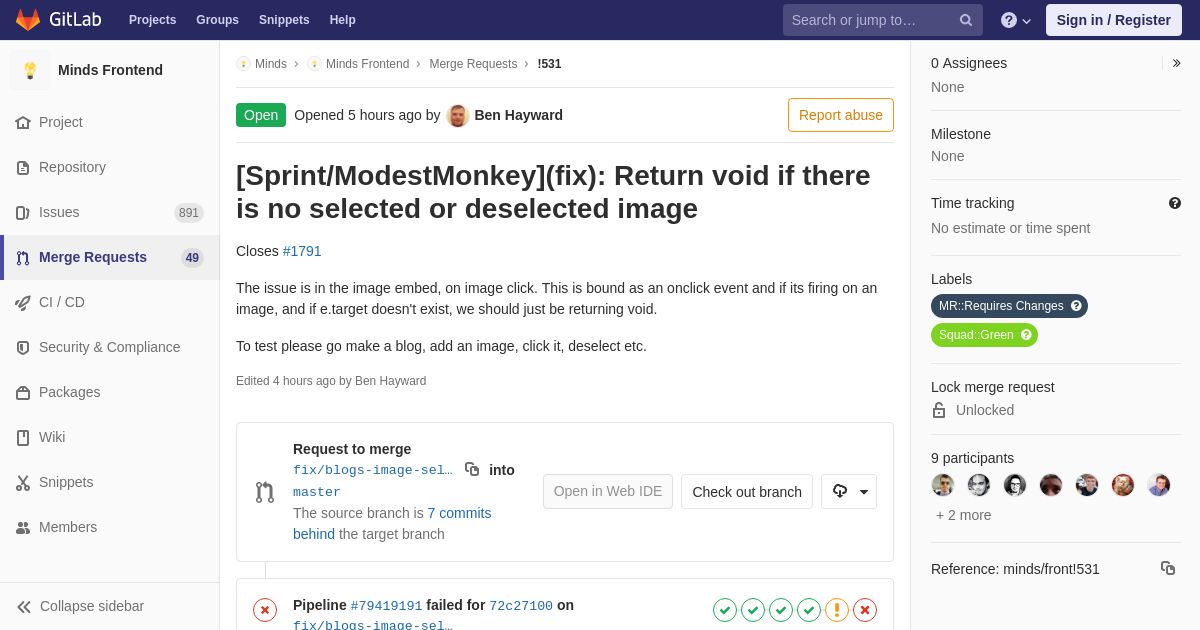The height and width of the screenshot is (630, 1200).
Task: Click MR::Requires Changes help icon
Action: pyautogui.click(x=1076, y=306)
